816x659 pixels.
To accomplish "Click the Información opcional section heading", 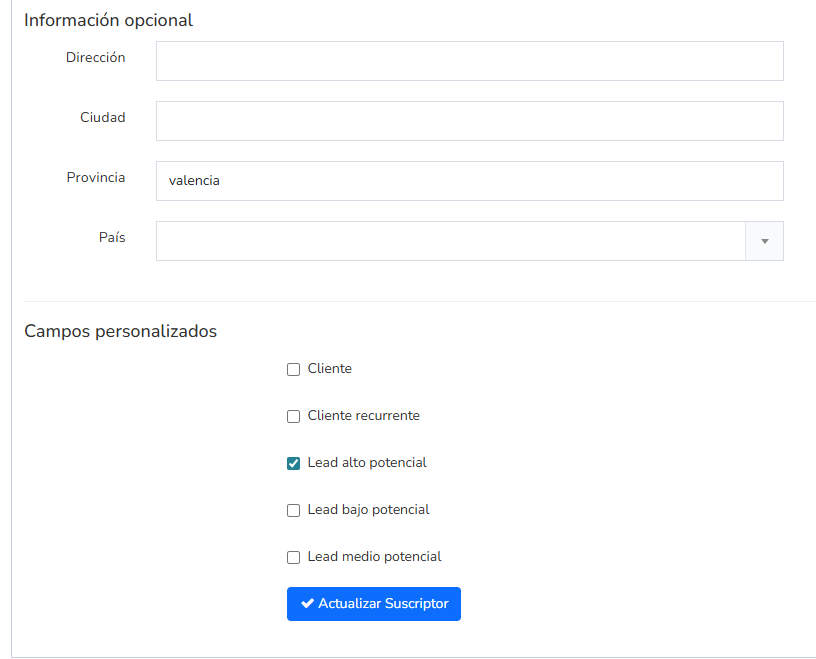I will [108, 20].
